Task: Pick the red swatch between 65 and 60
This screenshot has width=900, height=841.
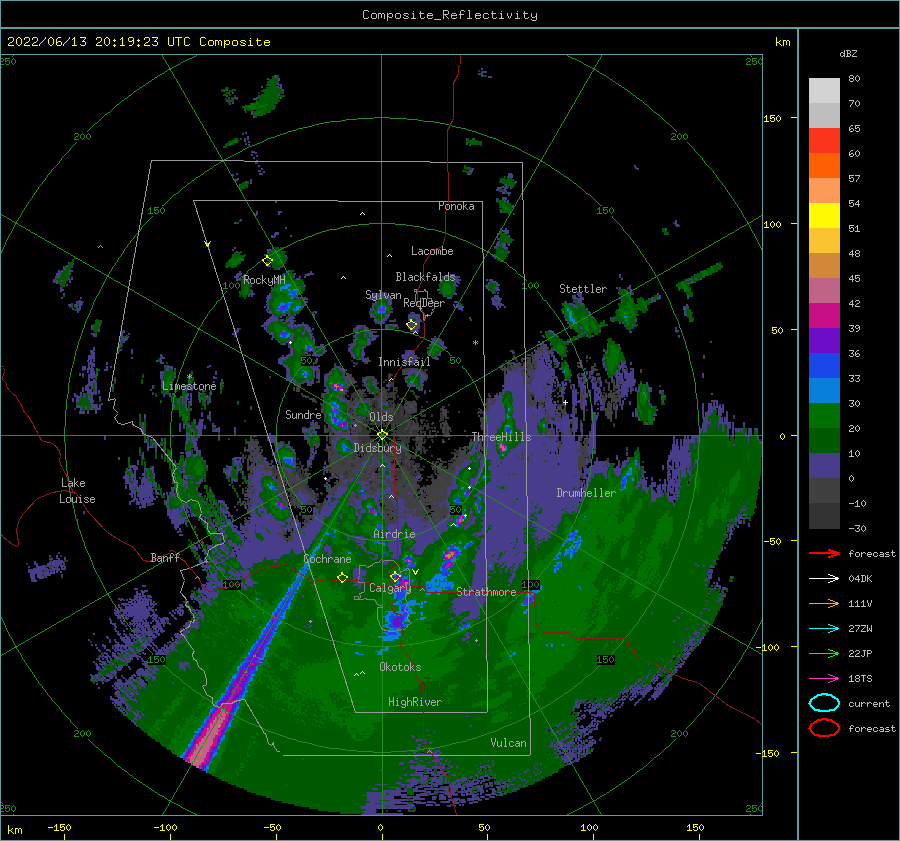Action: (824, 141)
